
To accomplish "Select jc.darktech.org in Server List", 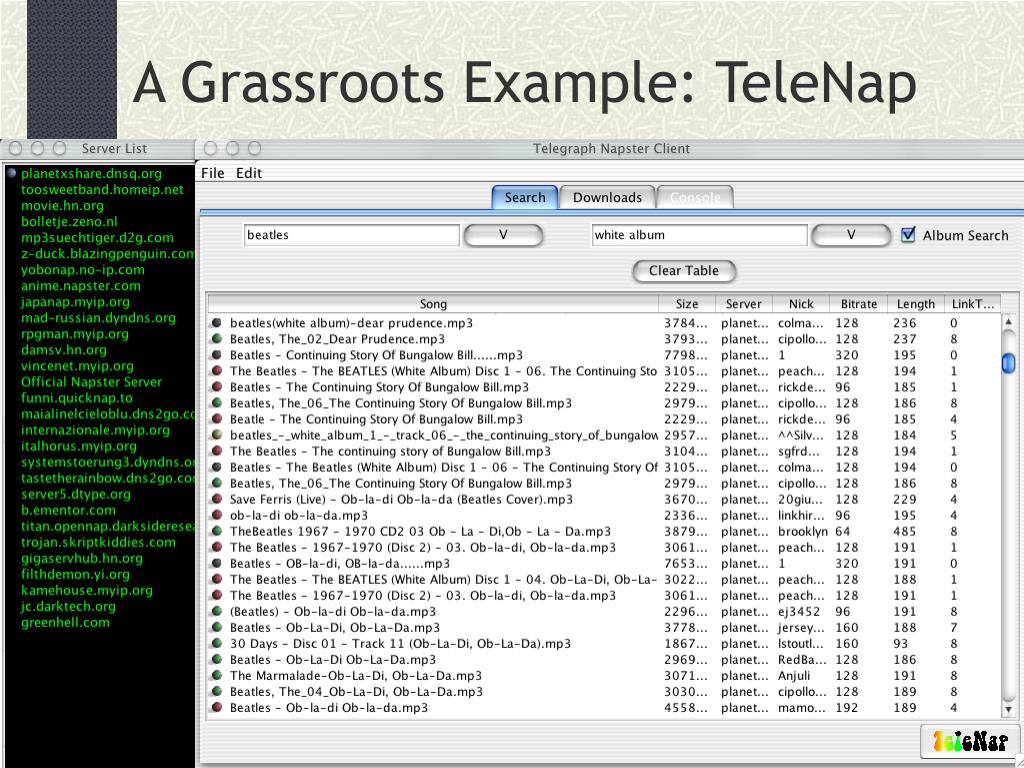I will [x=69, y=606].
